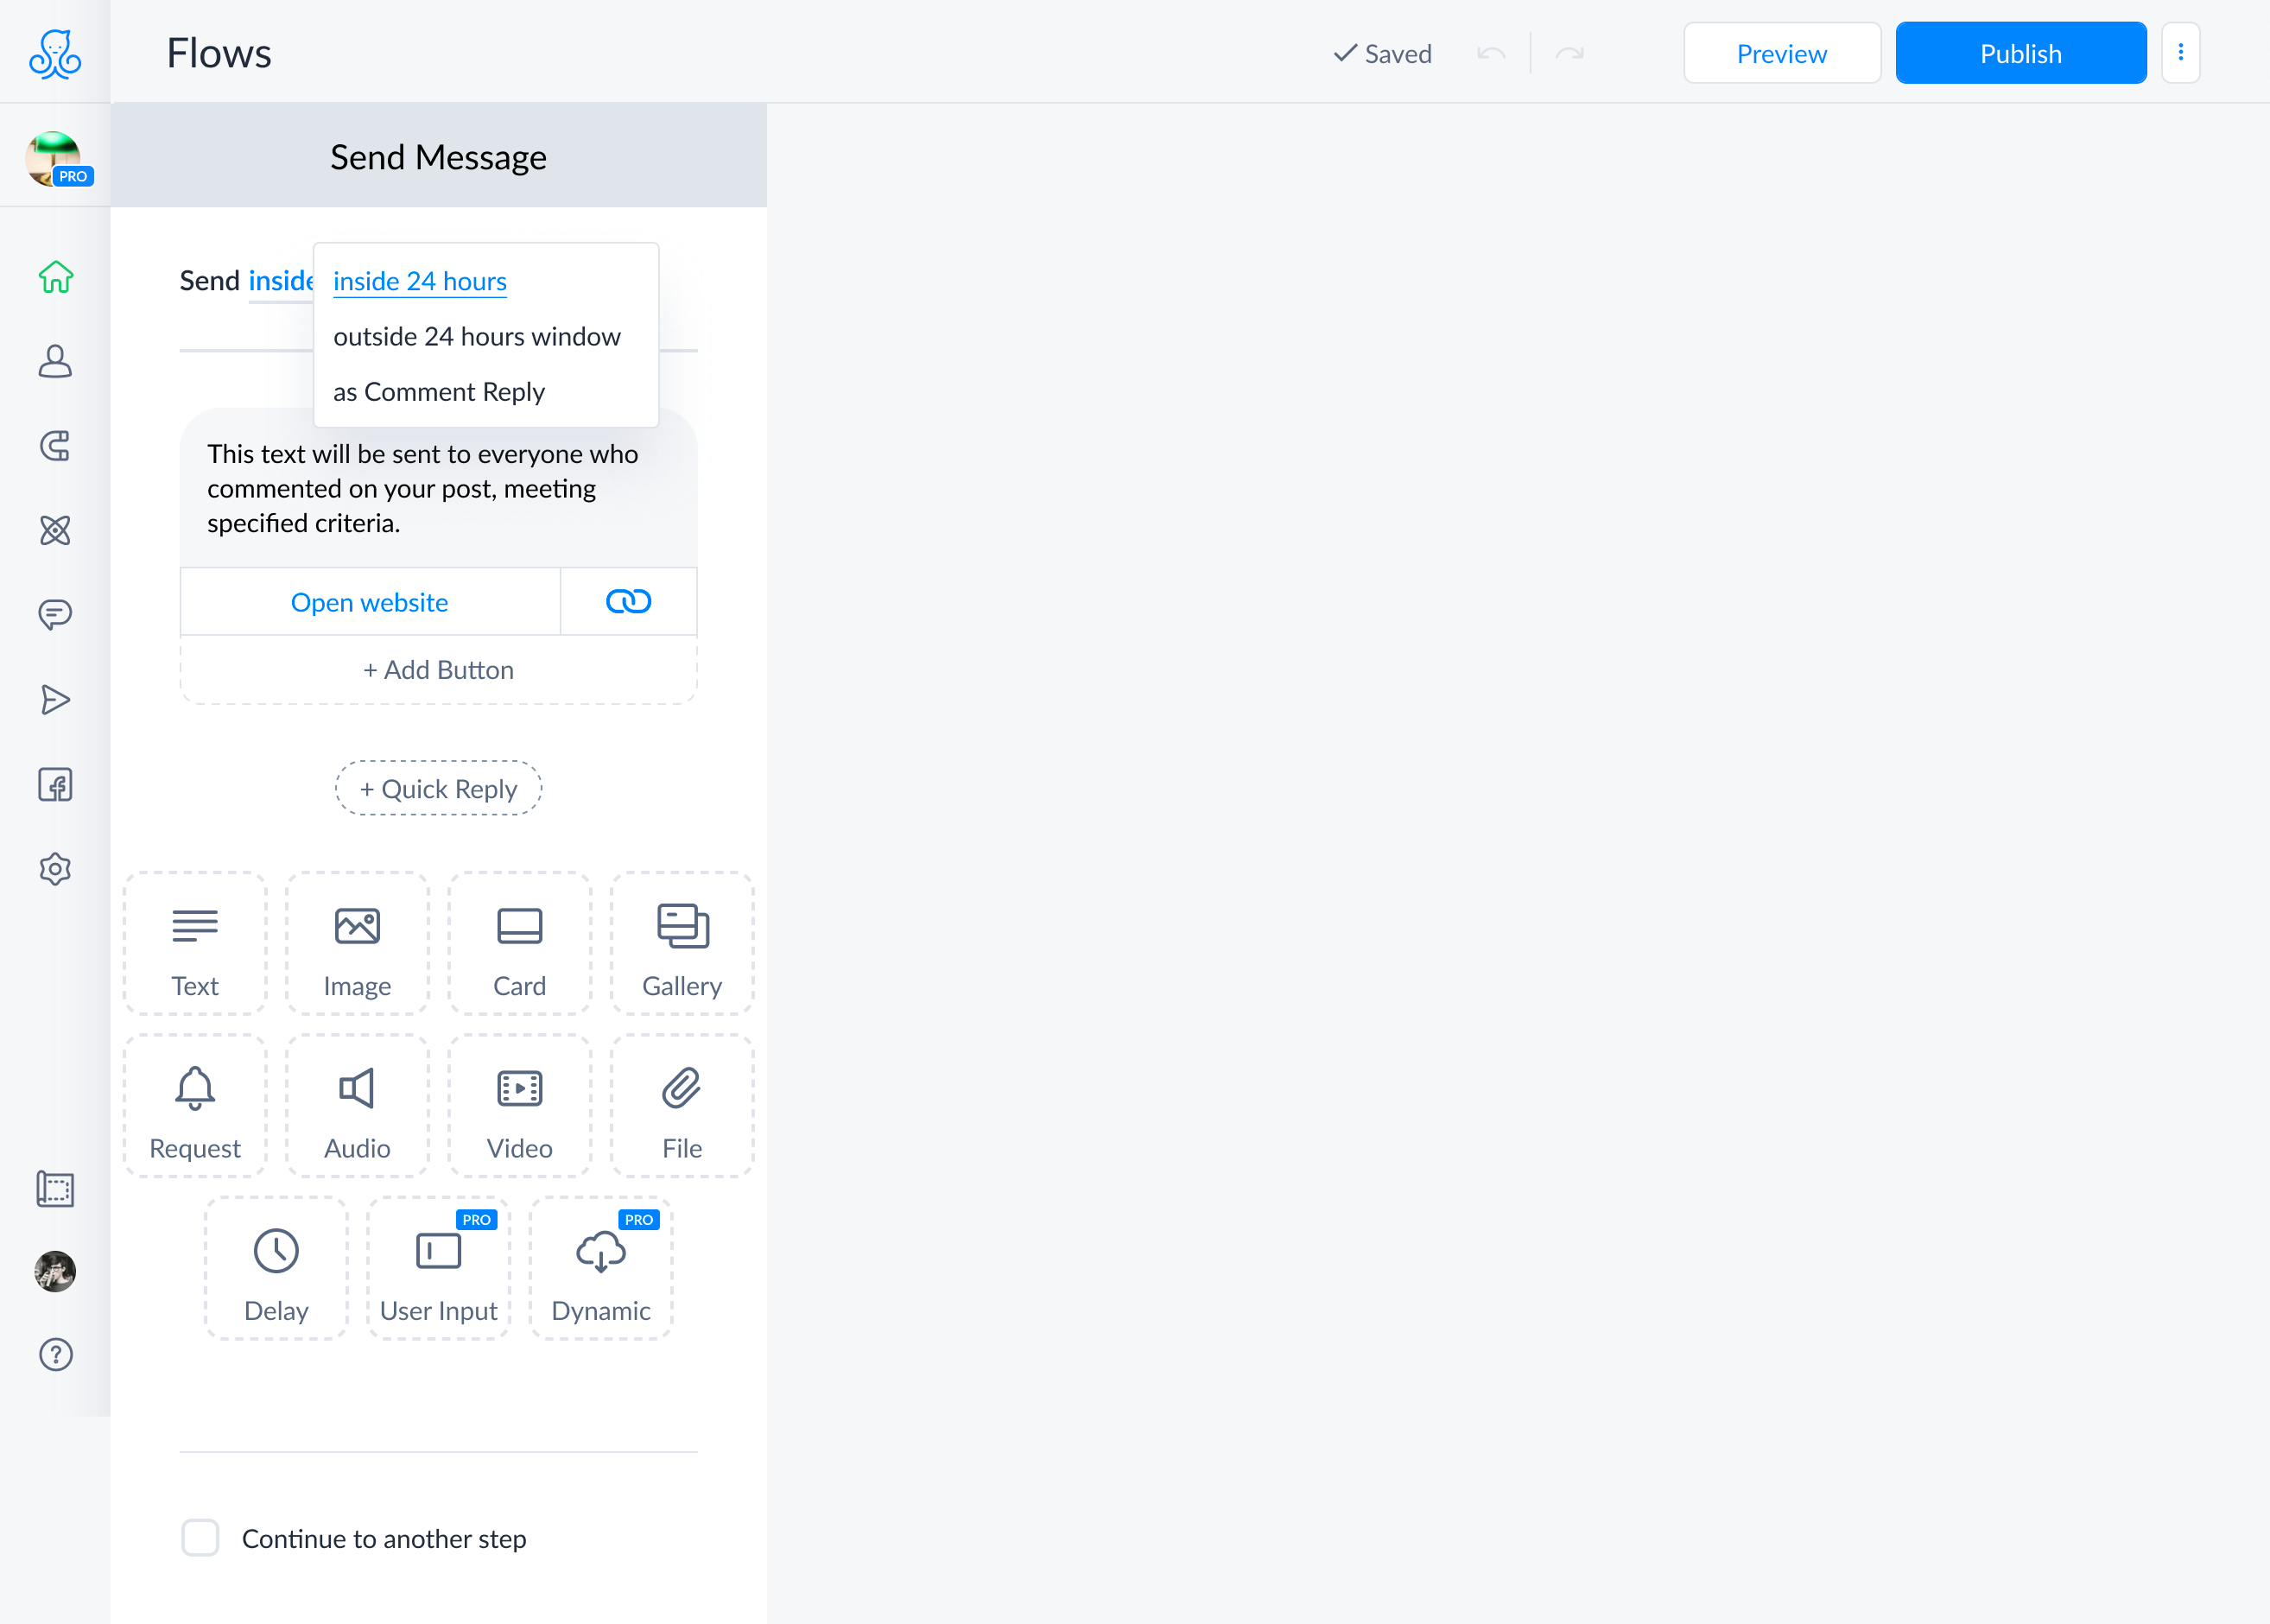Add an Audio block
2270x1624 pixels.
[x=357, y=1106]
